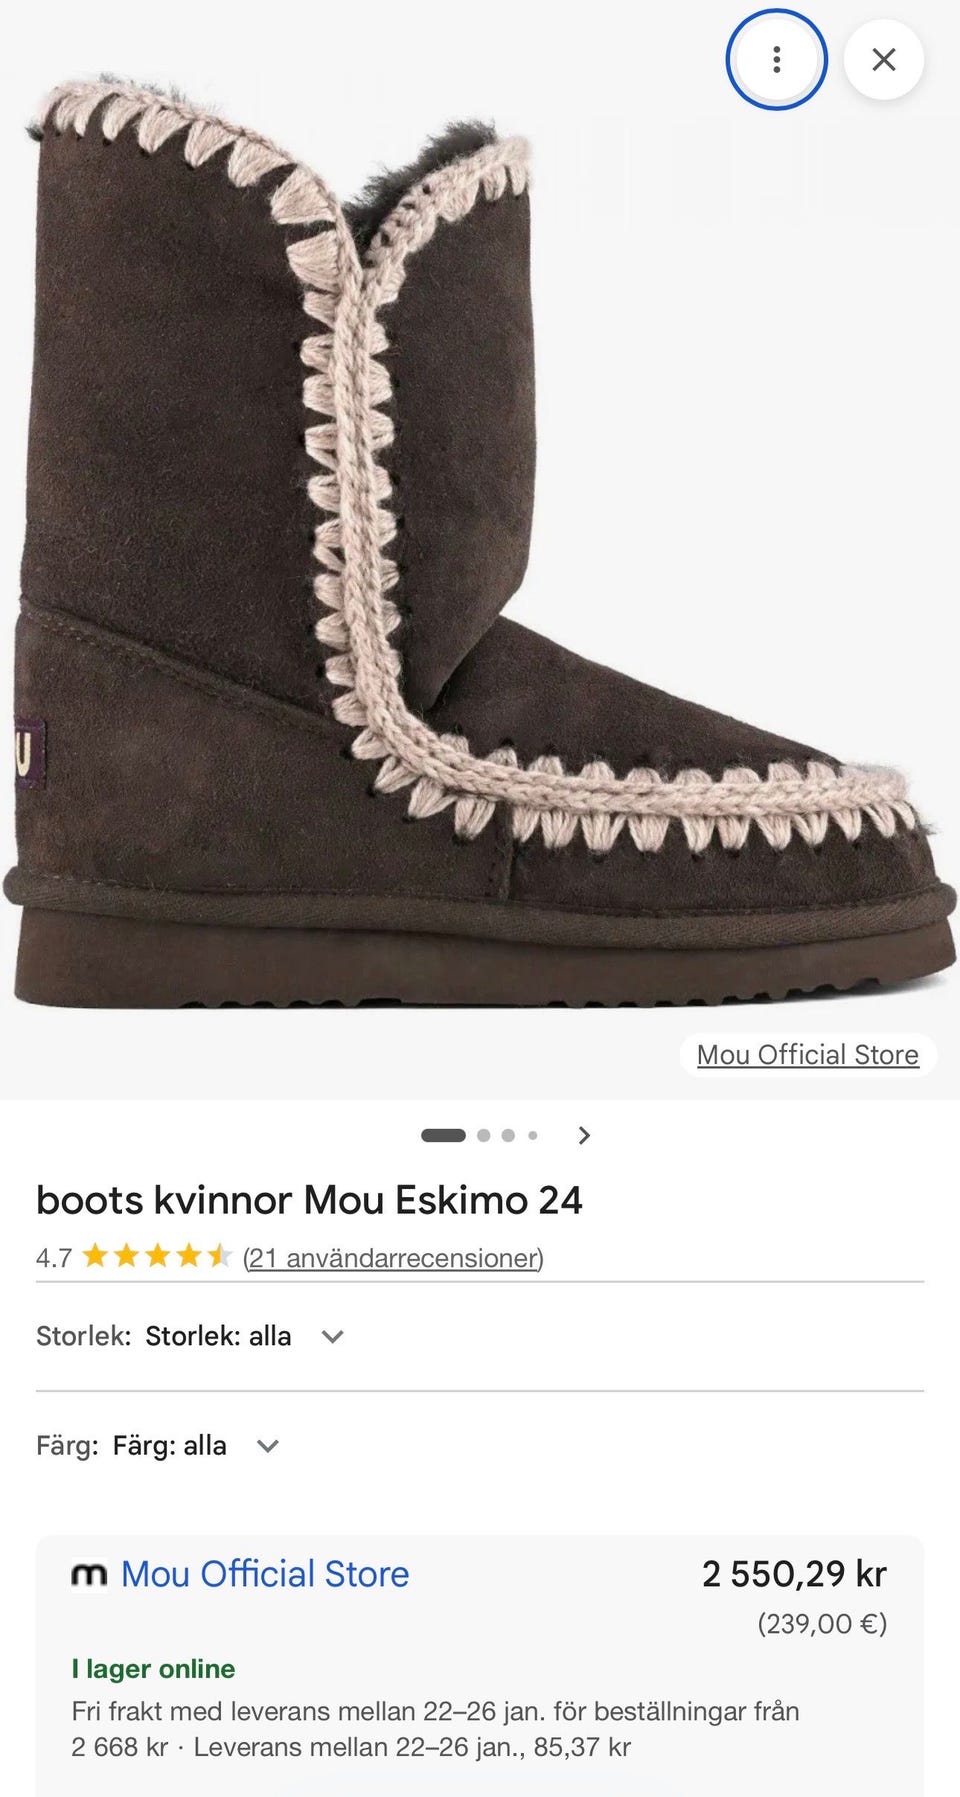Jump to the smallest fourth carousel dot
The height and width of the screenshot is (1797, 960).
(x=533, y=1135)
